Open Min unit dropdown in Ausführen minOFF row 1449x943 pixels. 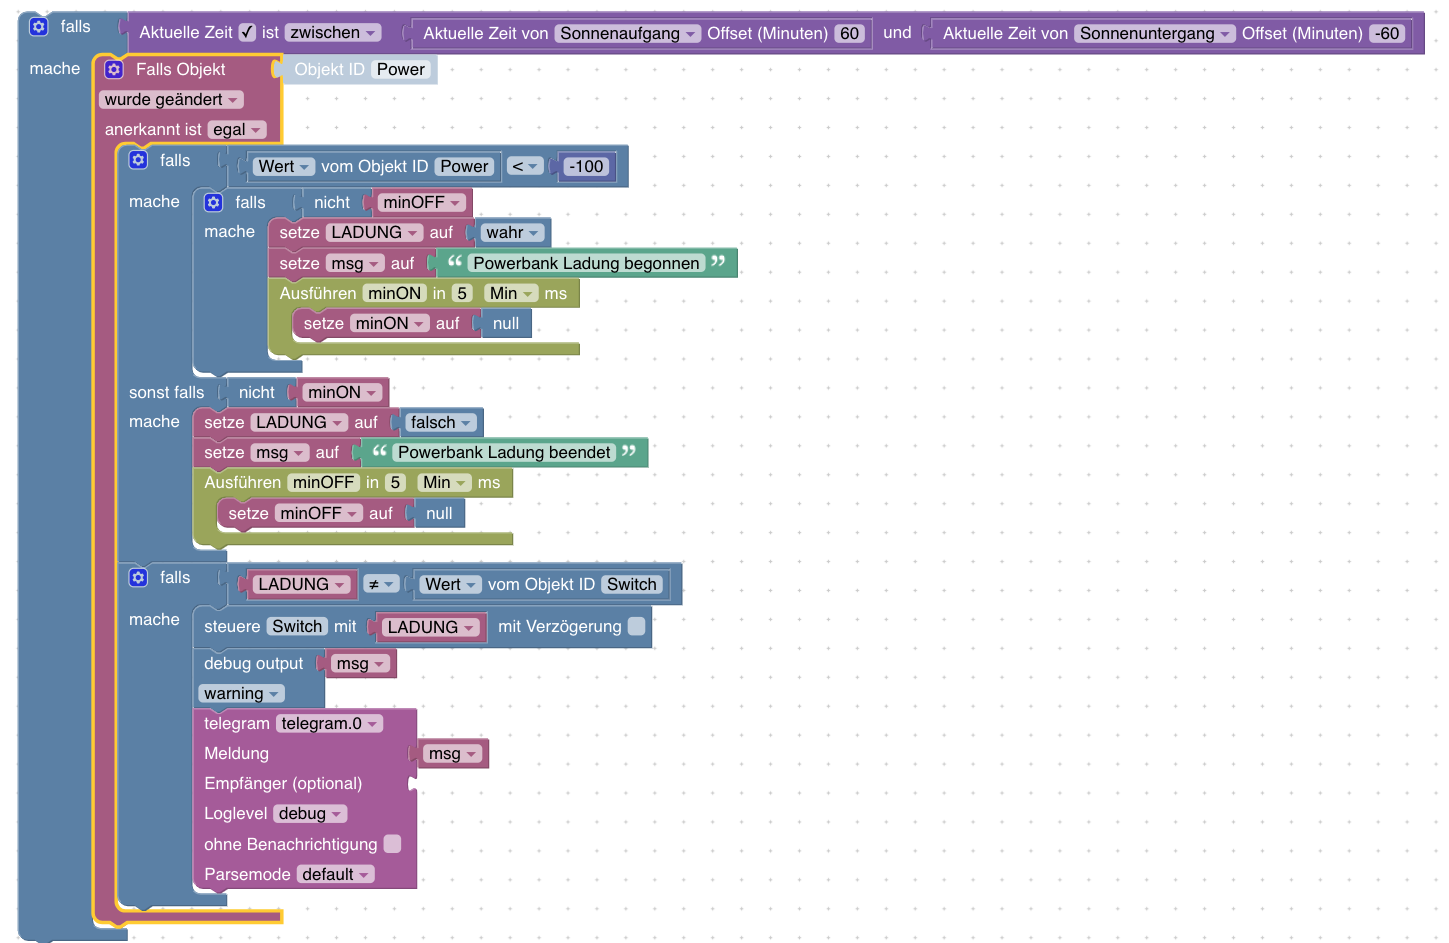pyautogui.click(x=444, y=482)
